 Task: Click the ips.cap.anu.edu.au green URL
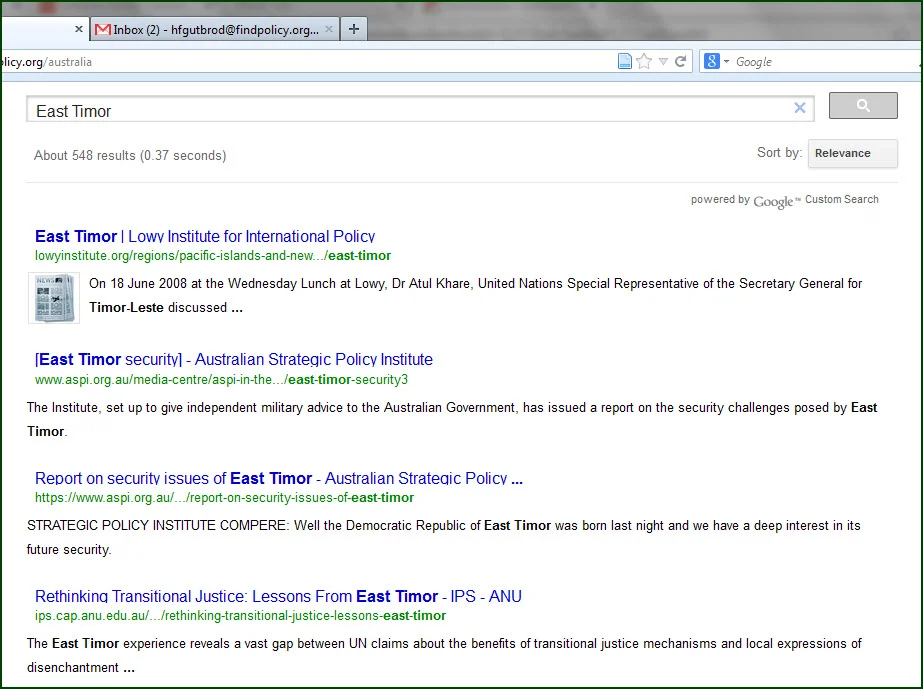(x=240, y=615)
